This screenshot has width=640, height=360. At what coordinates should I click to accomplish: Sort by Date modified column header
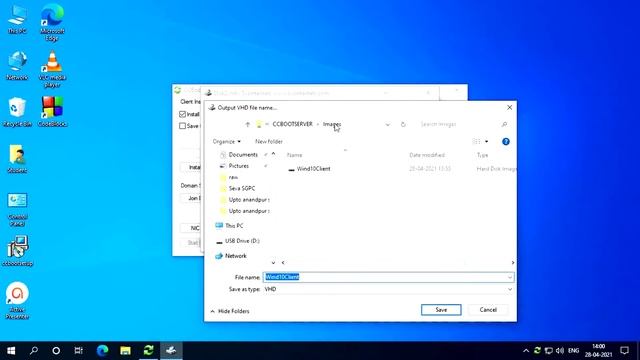(427, 155)
